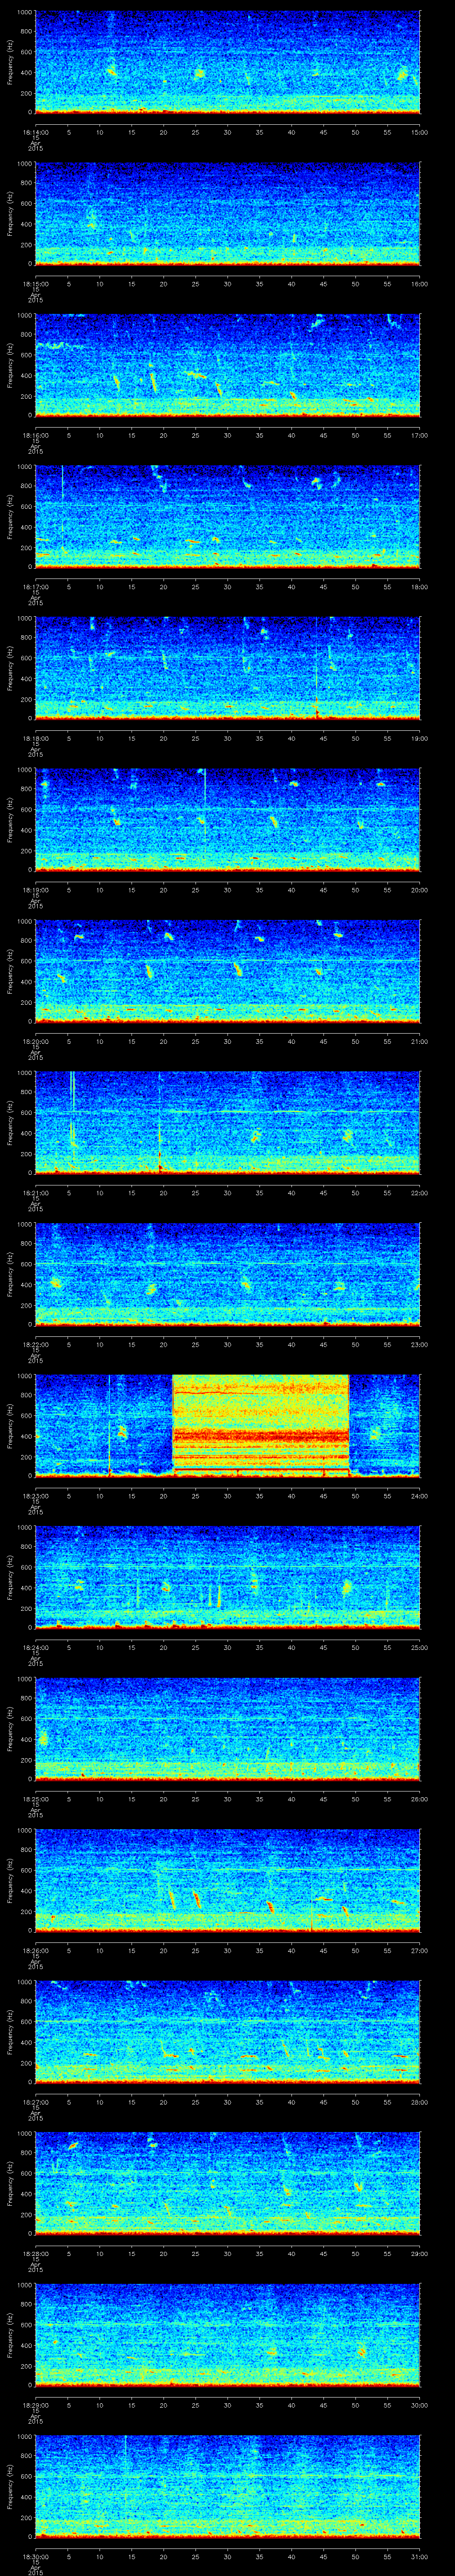Click the 18:20:00 start time label
This screenshot has width=455, height=2576.
click(35, 1041)
